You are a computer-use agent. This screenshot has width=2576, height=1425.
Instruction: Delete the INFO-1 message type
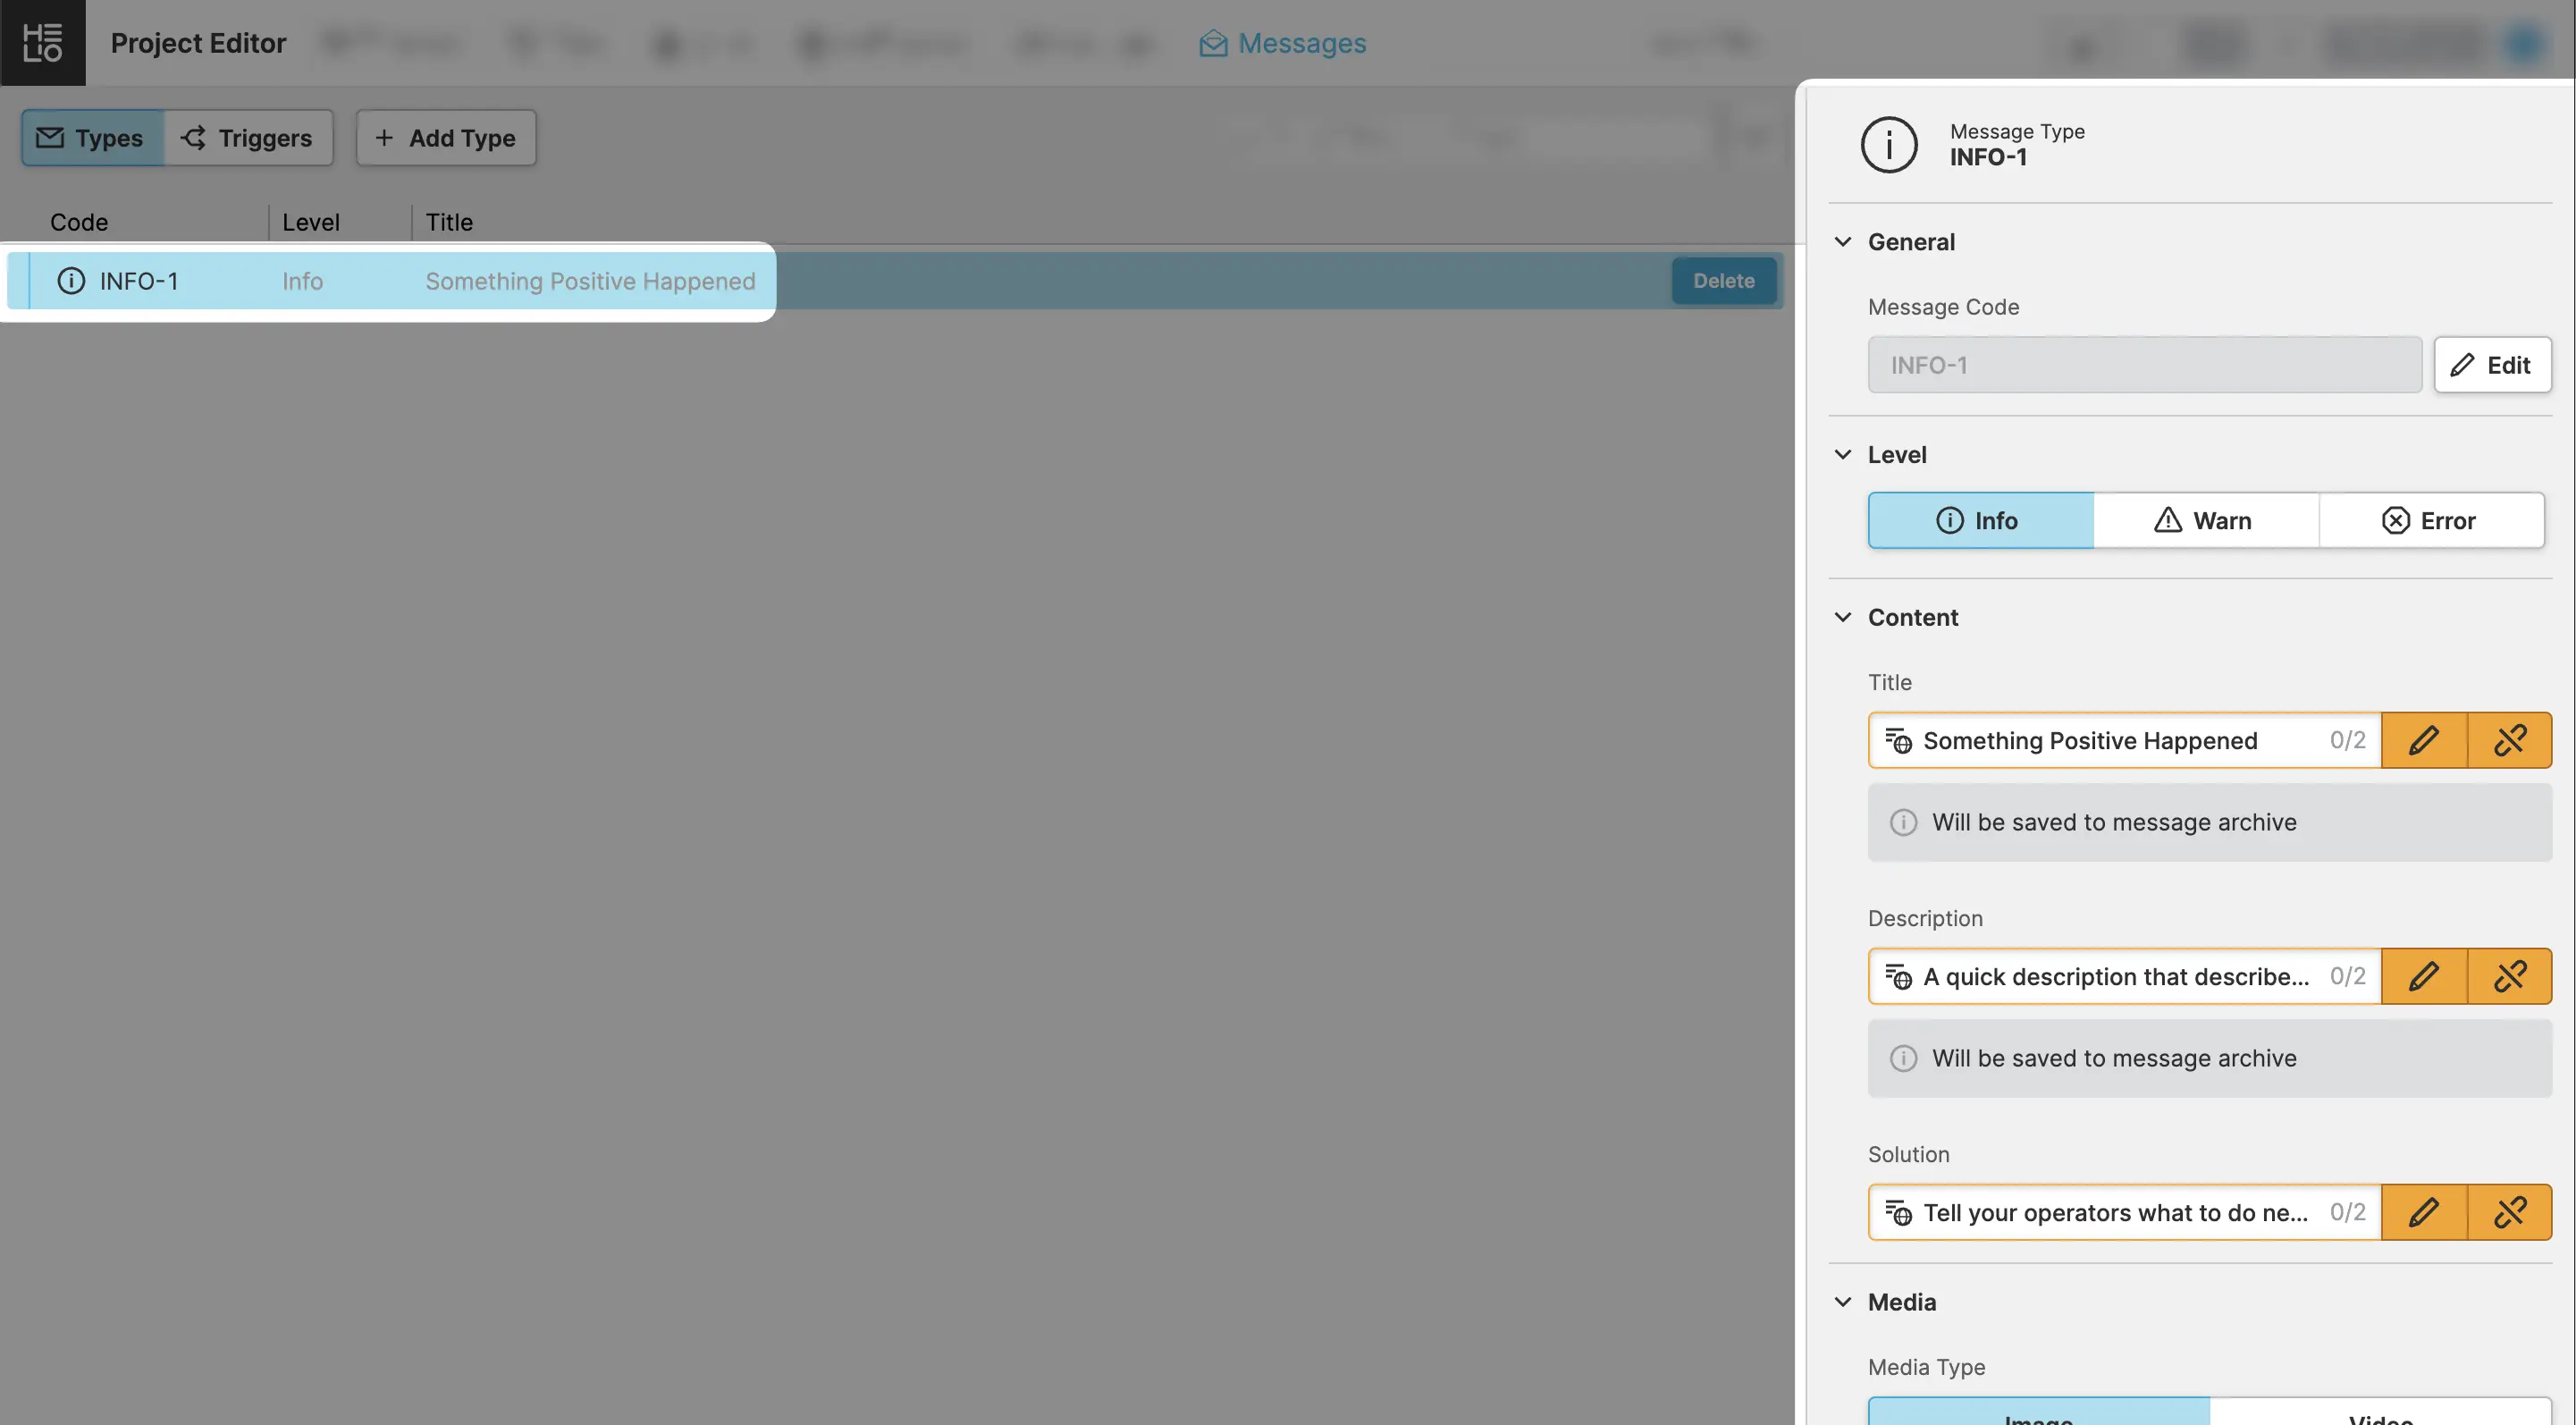click(1723, 281)
